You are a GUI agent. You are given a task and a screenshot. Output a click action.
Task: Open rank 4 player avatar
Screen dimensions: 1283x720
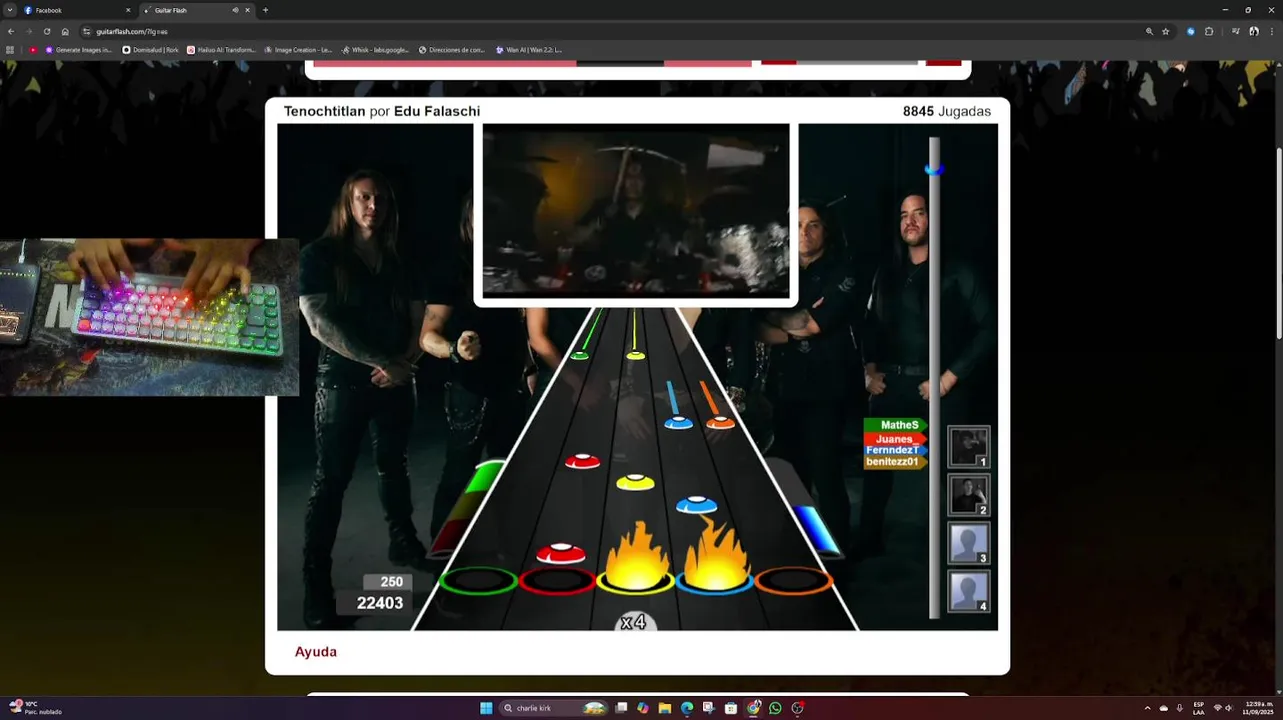(969, 591)
